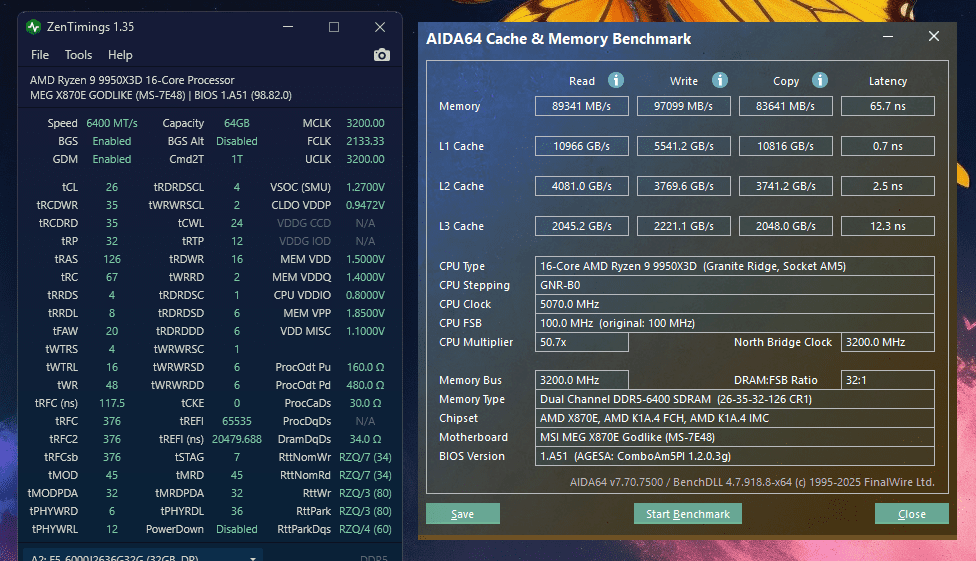Screen dimensions: 976x561
Task: Click the tCL value 26
Action: tap(112, 187)
